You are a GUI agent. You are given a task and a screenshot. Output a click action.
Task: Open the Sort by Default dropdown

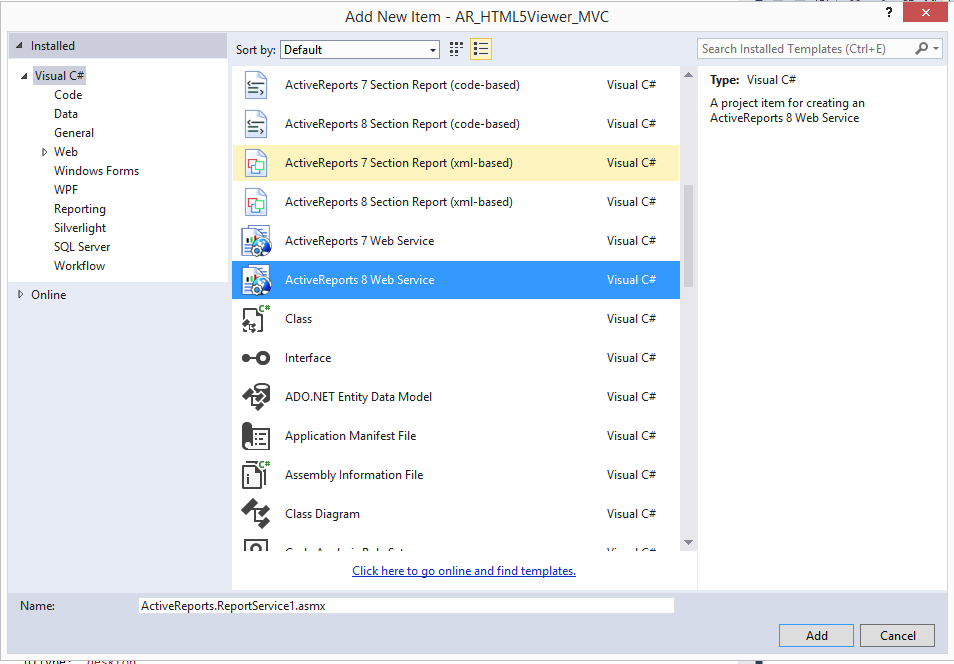(x=360, y=50)
